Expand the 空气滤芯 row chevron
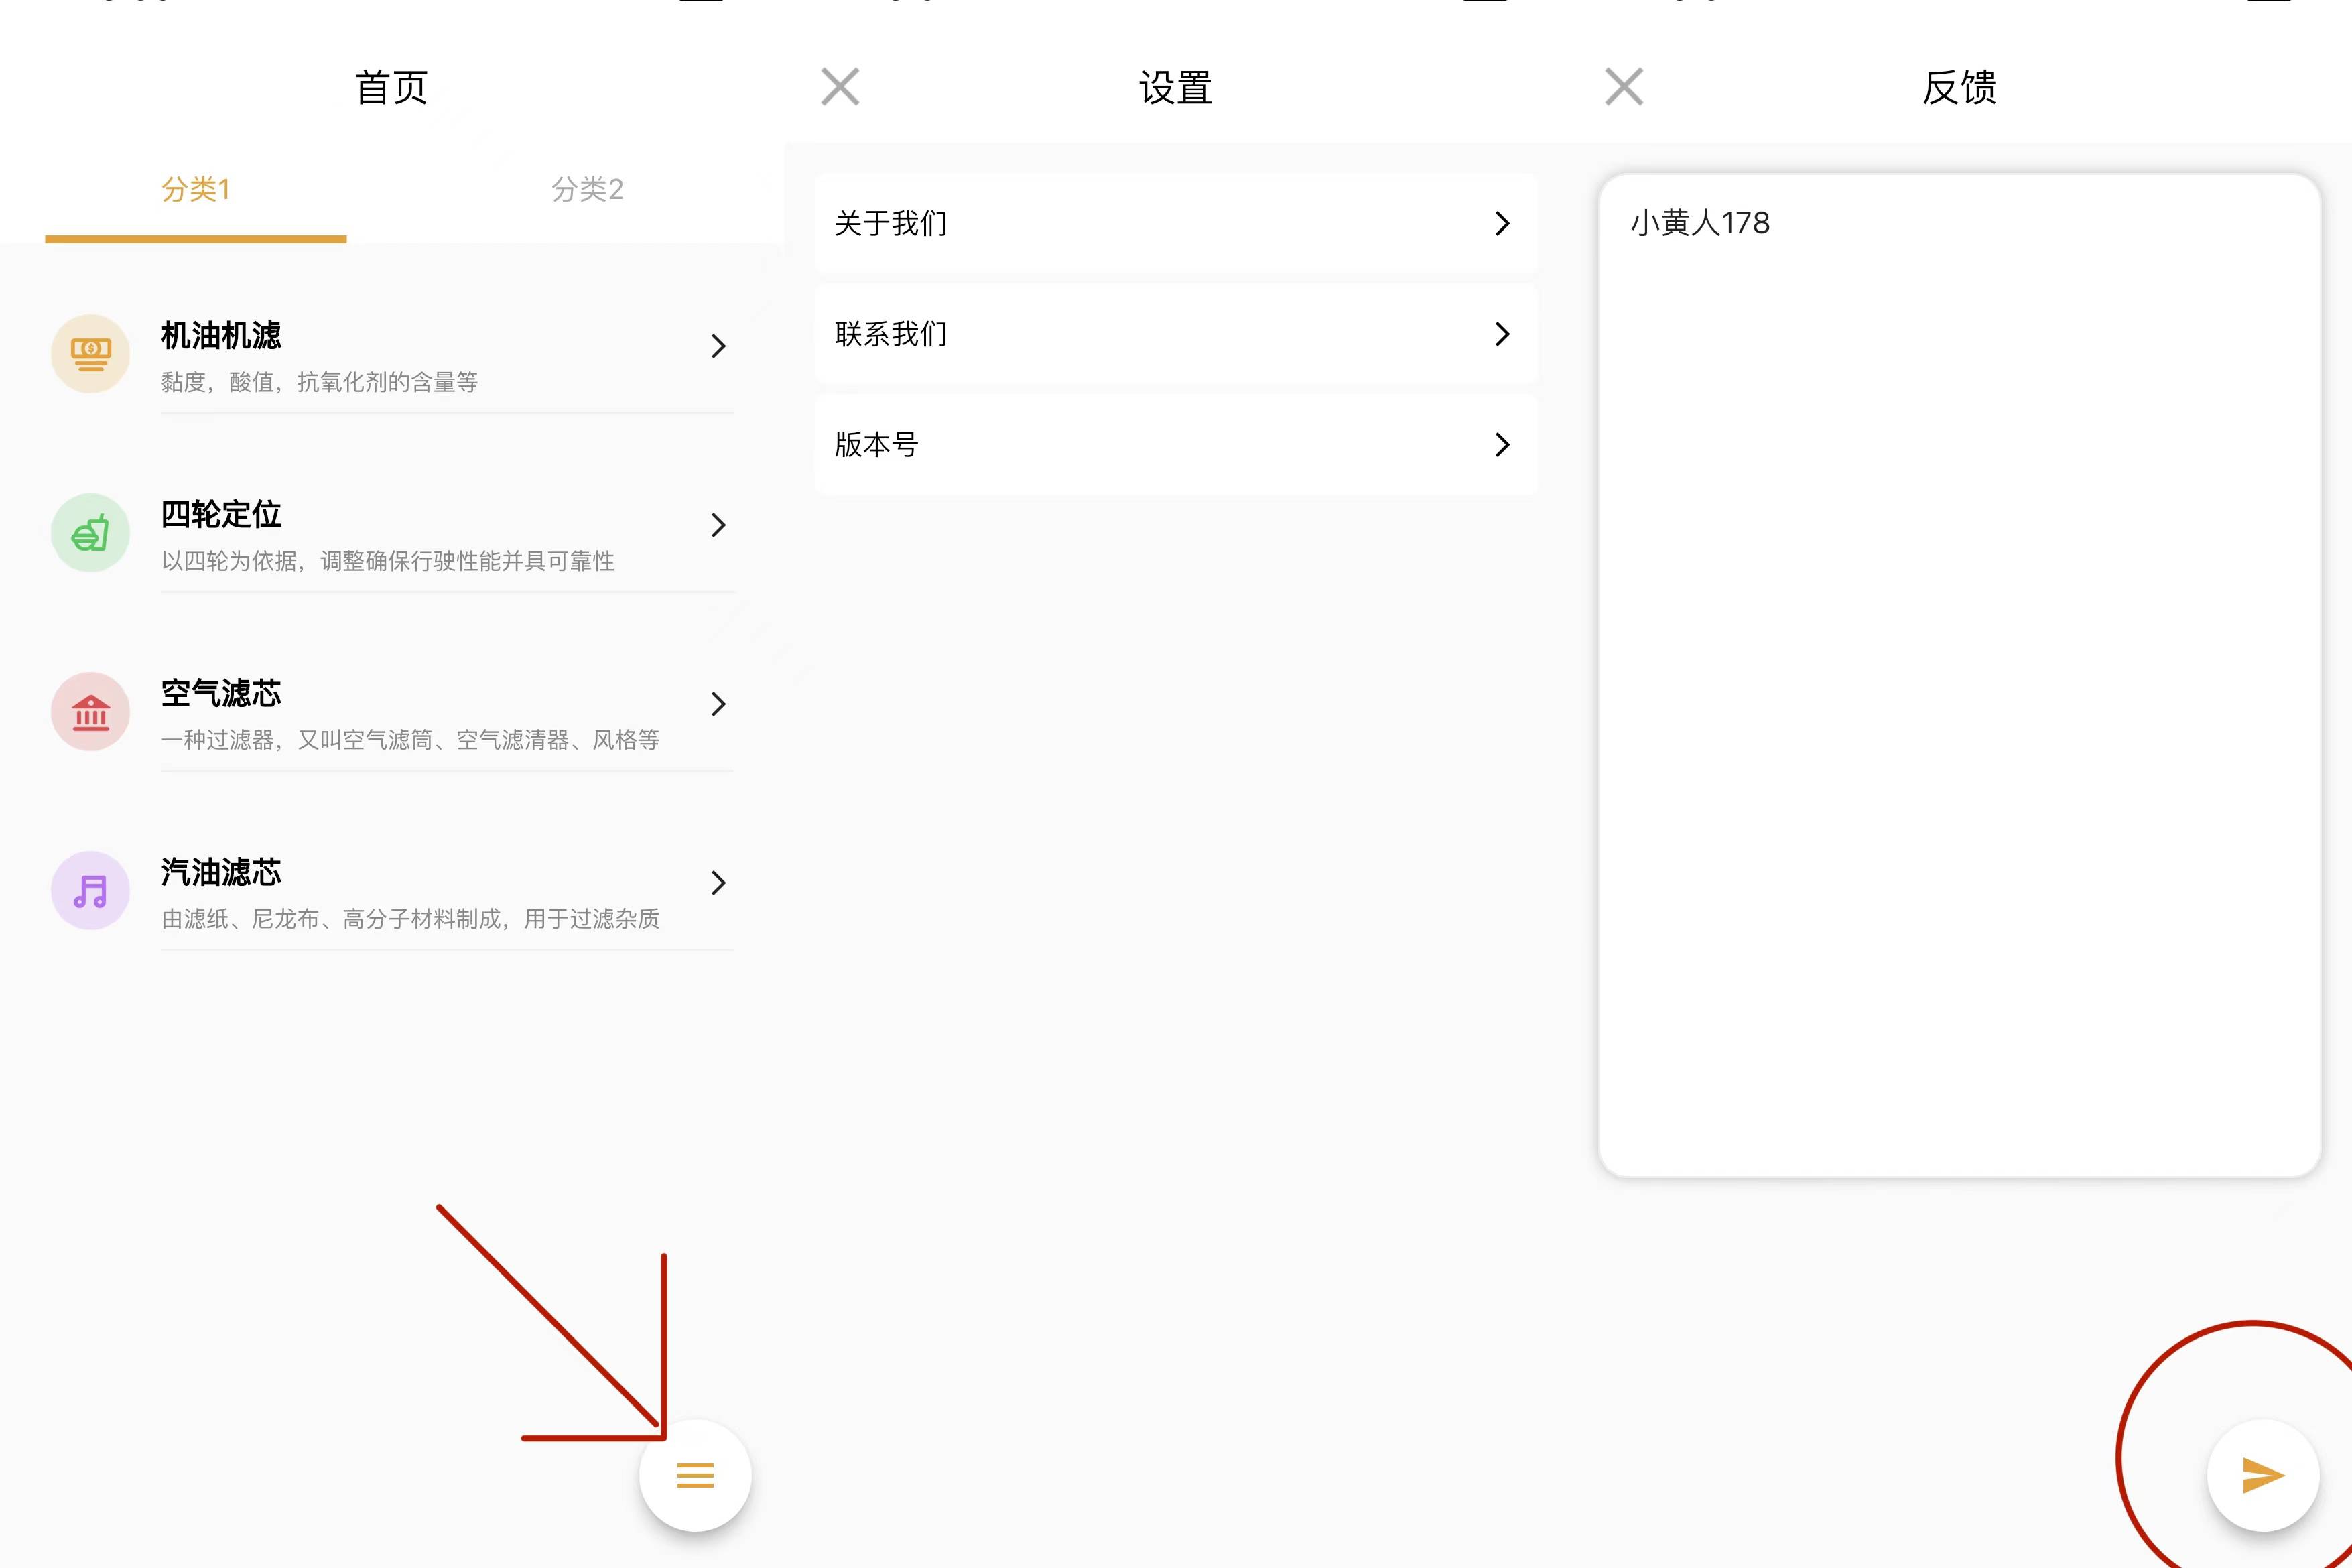Image resolution: width=2352 pixels, height=1568 pixels. point(718,704)
